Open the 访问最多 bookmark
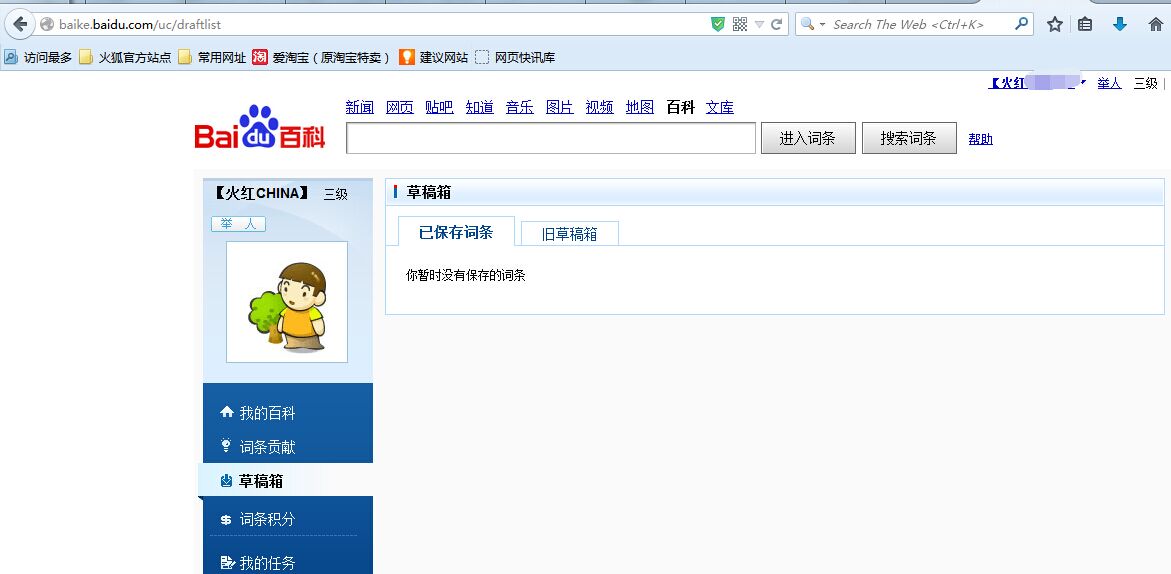The image size is (1171, 574). (x=38, y=57)
